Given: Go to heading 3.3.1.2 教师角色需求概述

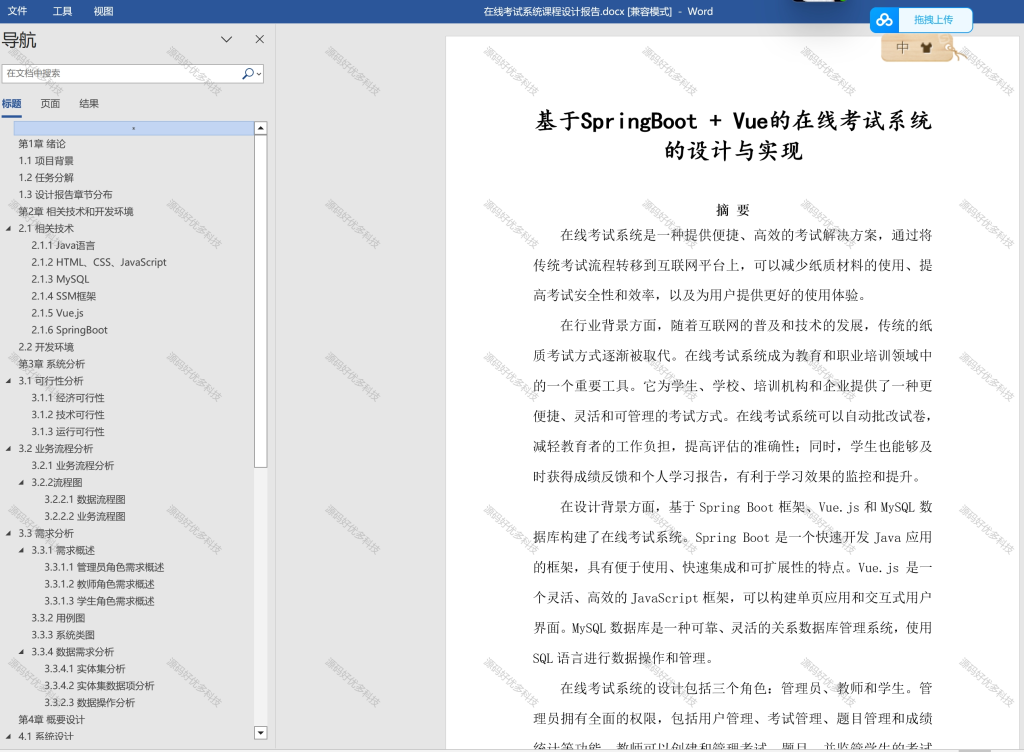Looking at the screenshot, I should pyautogui.click(x=99, y=585).
